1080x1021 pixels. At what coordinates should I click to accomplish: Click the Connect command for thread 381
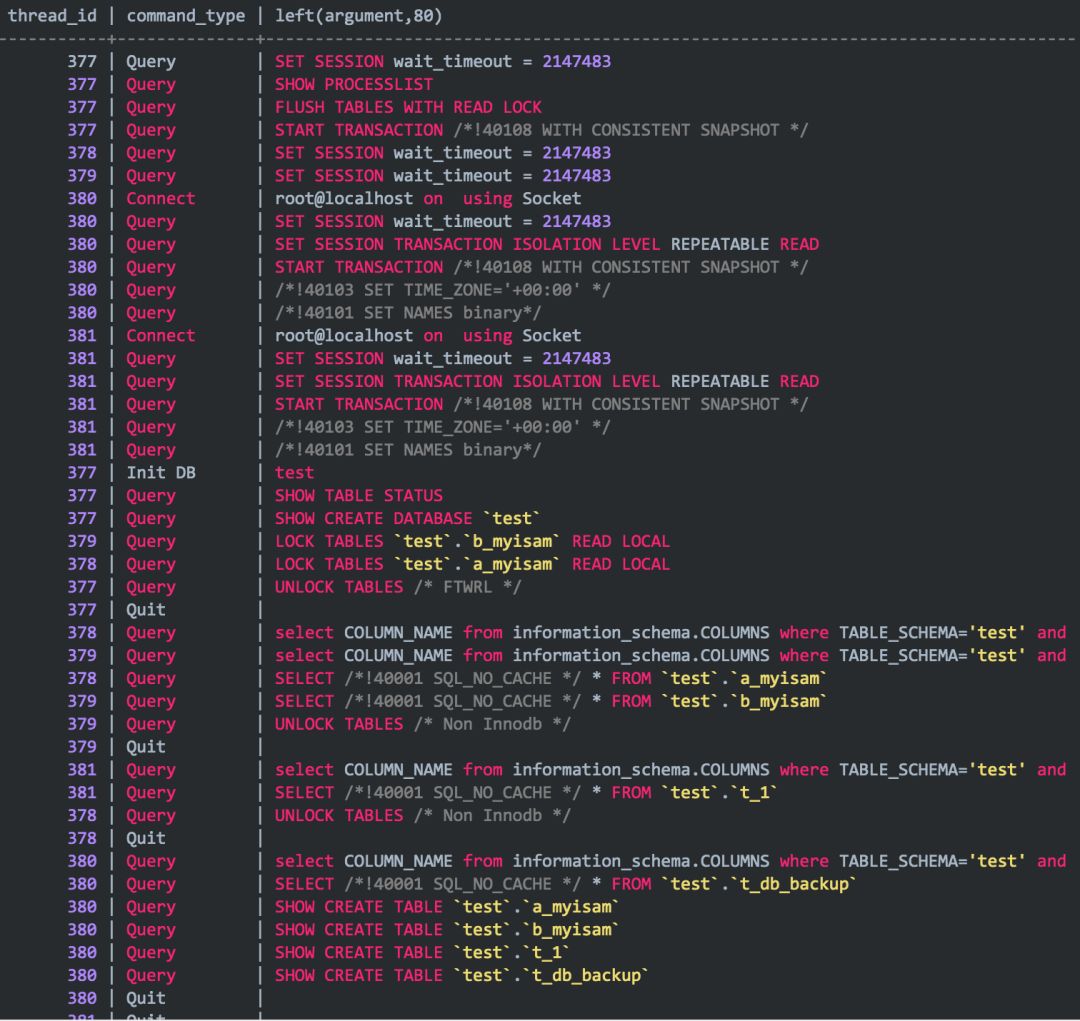coord(160,336)
